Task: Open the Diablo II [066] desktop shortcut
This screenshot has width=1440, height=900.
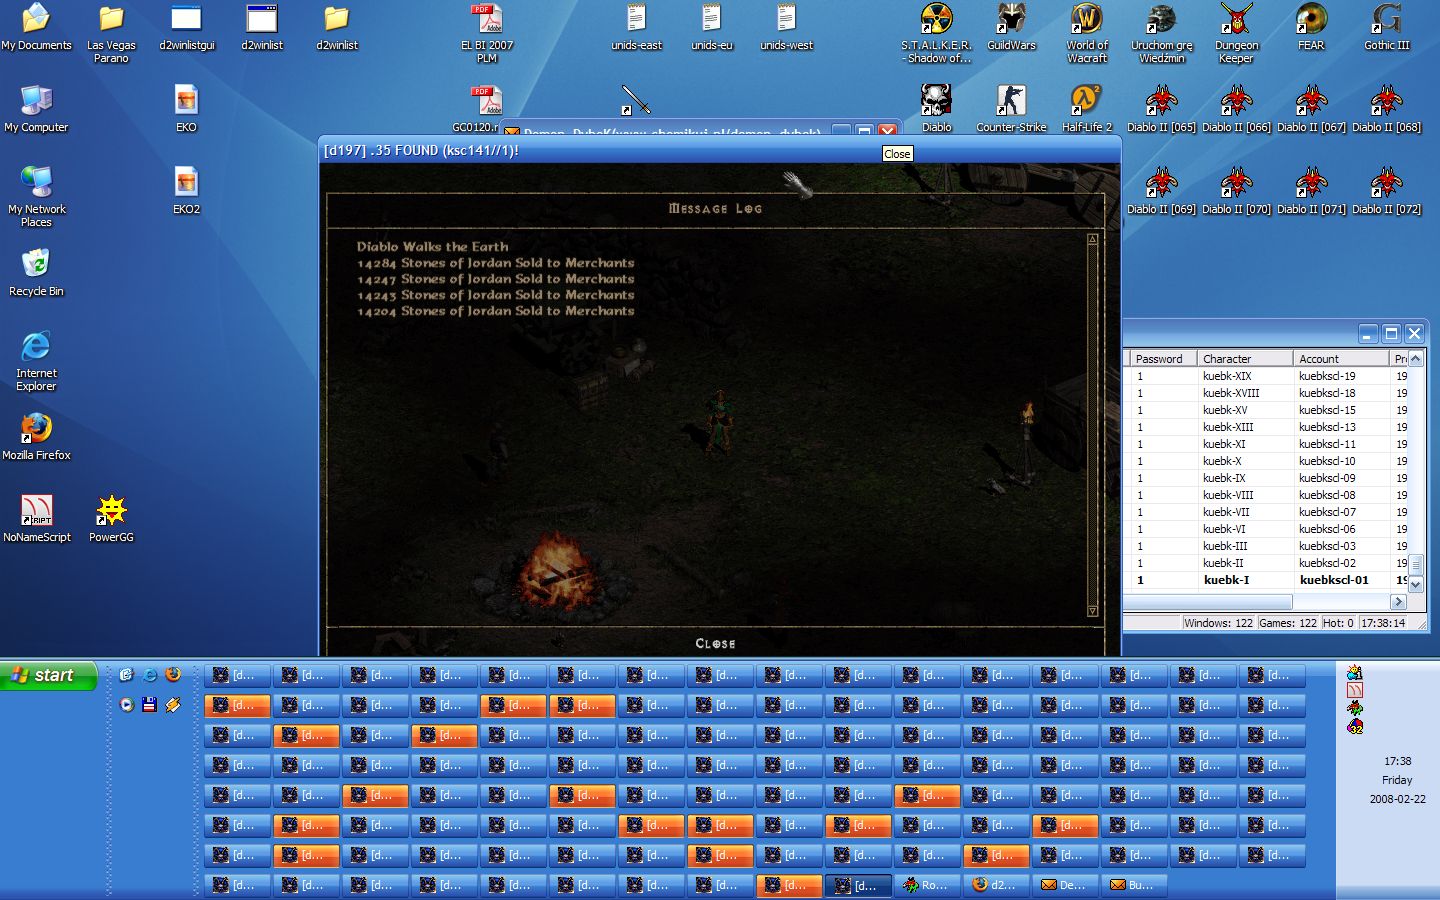Action: pos(1236,108)
